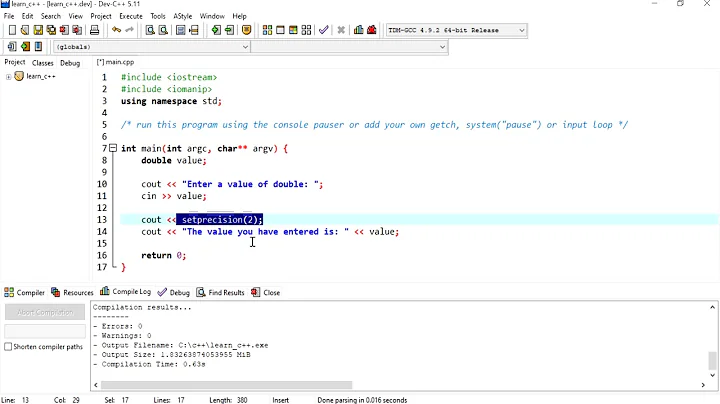Click the Undo arrow icon
This screenshot has height=404, width=720.
click(116, 30)
